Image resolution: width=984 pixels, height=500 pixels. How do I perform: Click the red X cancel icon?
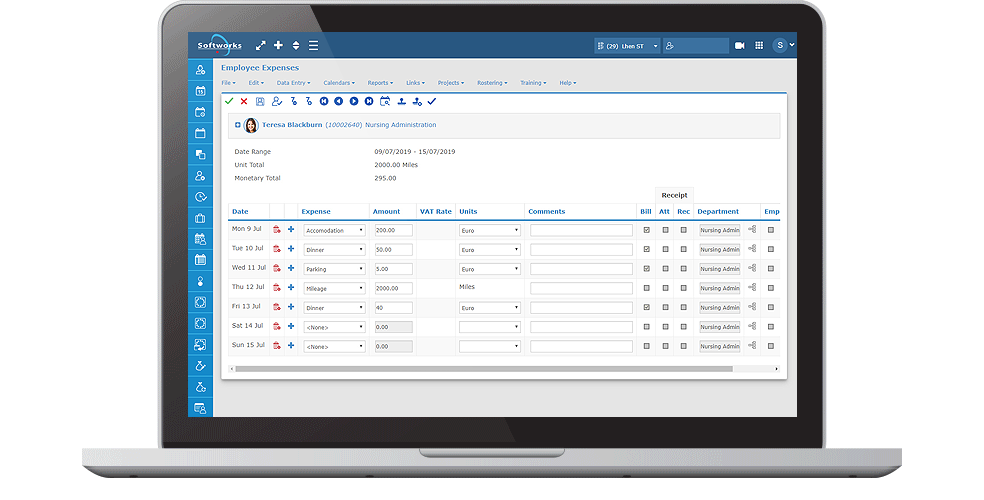pos(244,101)
